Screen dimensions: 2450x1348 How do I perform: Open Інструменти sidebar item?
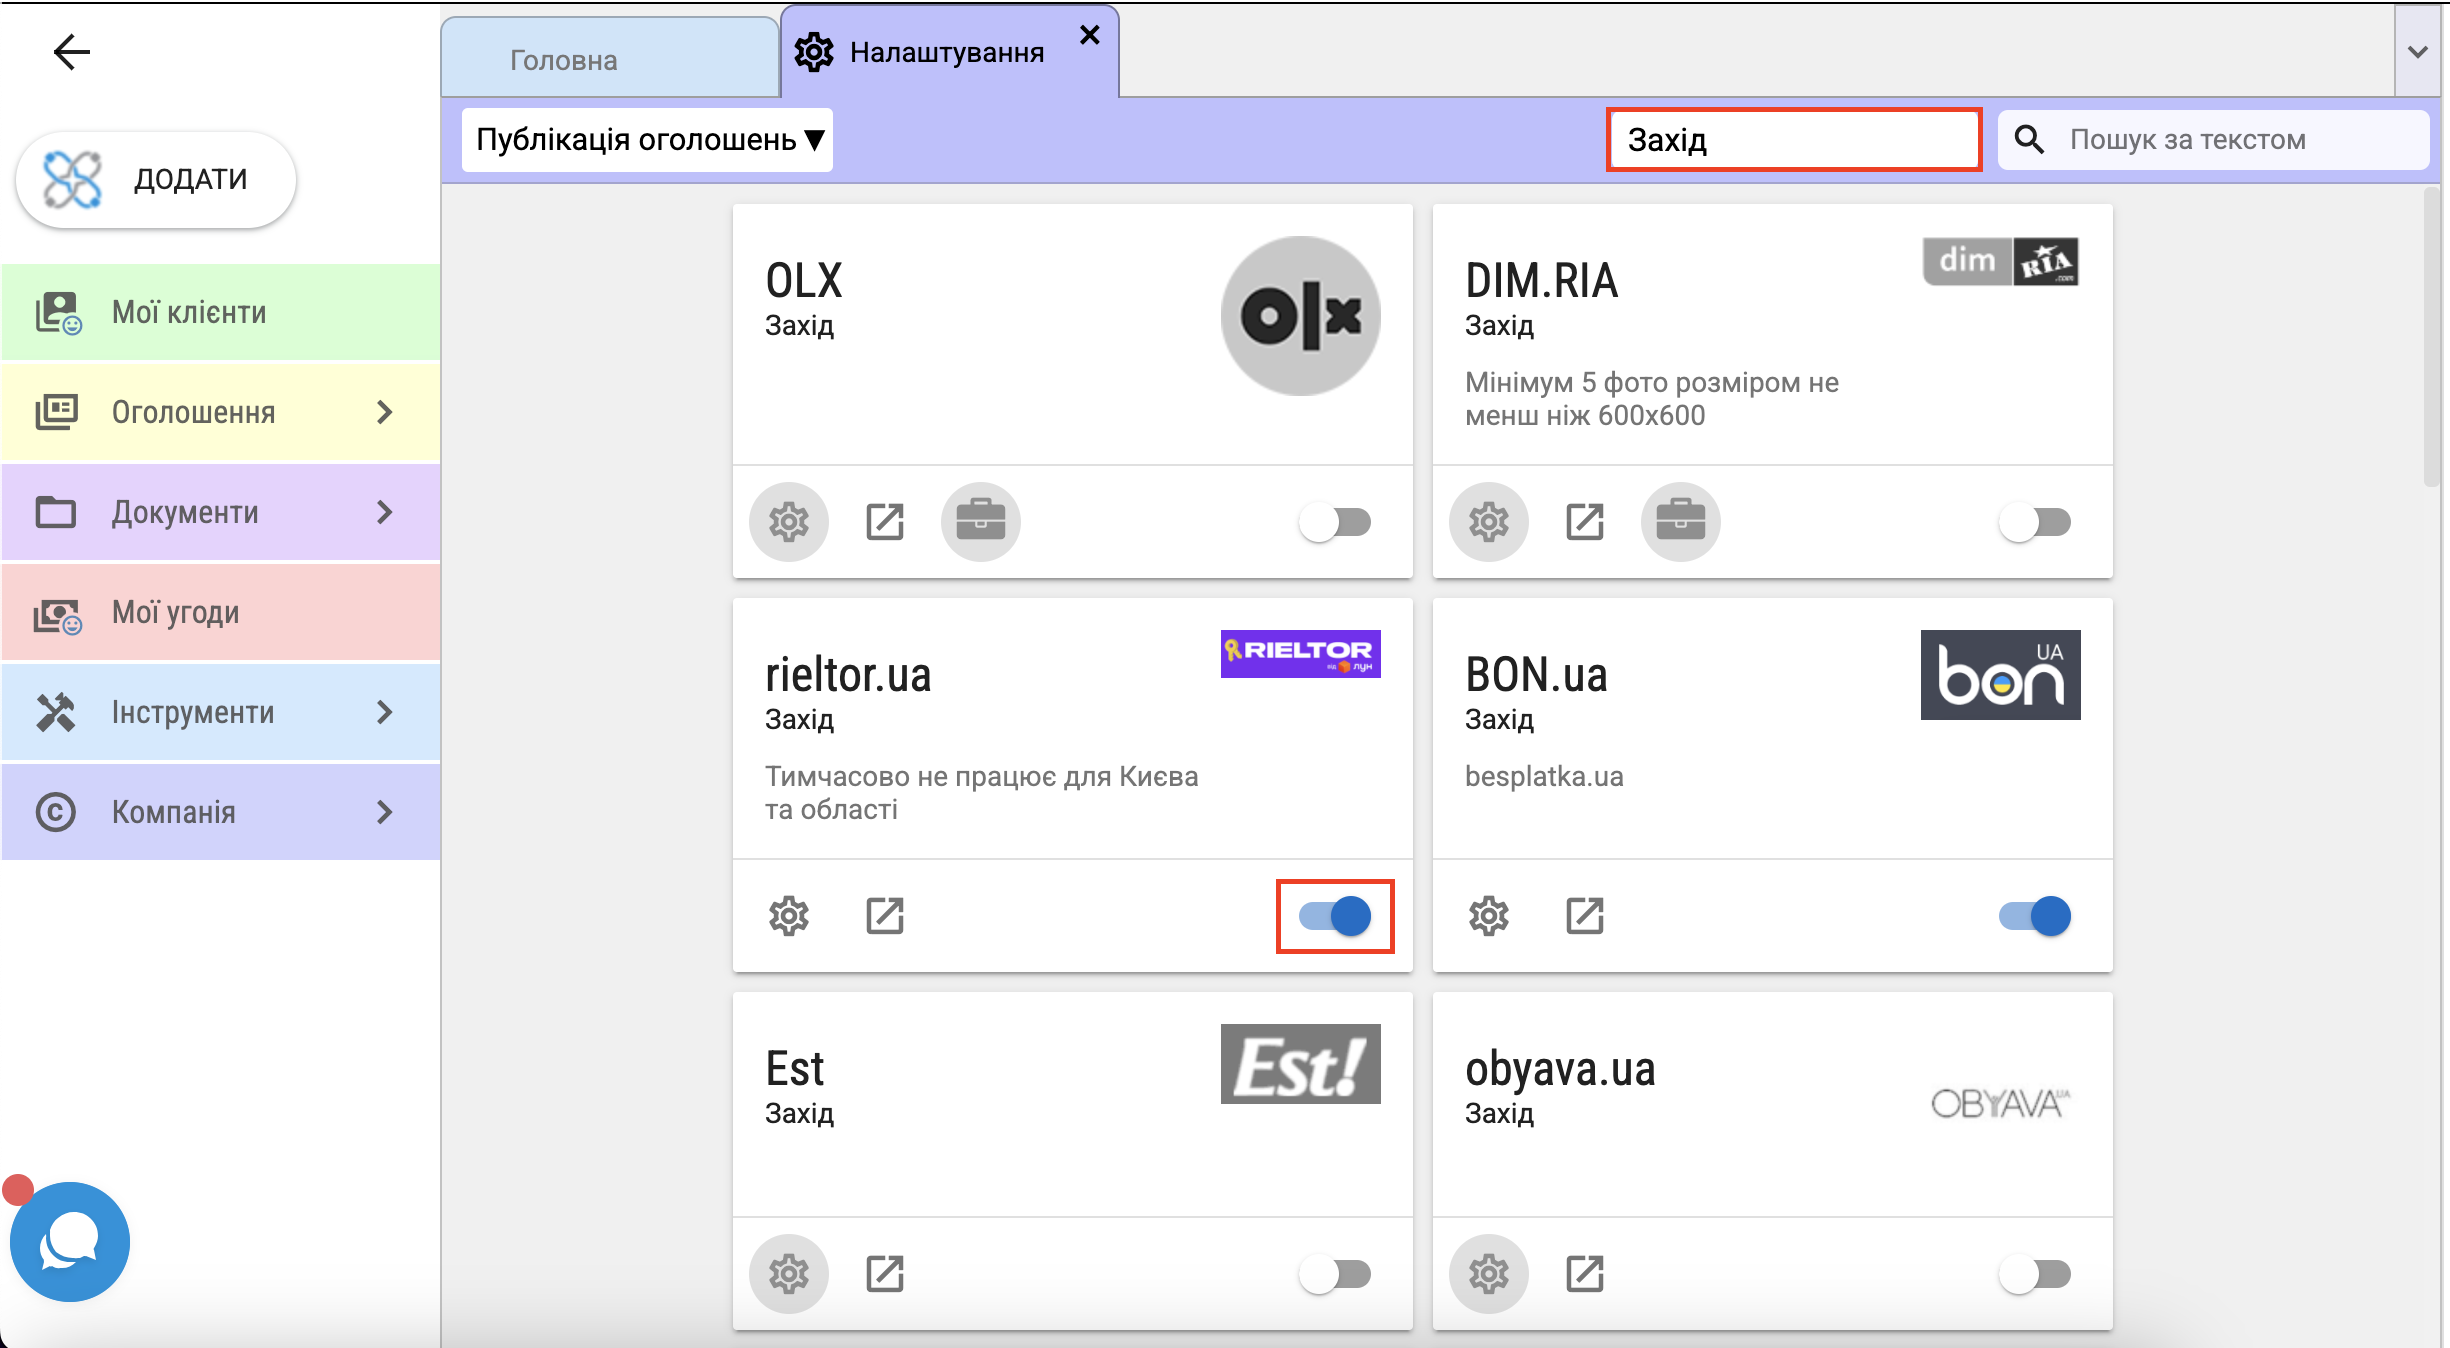(221, 712)
